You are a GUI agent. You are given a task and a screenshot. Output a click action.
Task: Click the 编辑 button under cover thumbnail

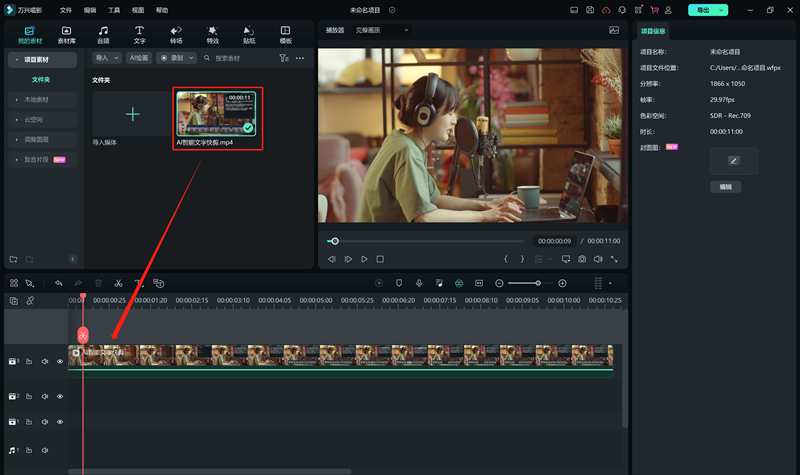pyautogui.click(x=726, y=187)
